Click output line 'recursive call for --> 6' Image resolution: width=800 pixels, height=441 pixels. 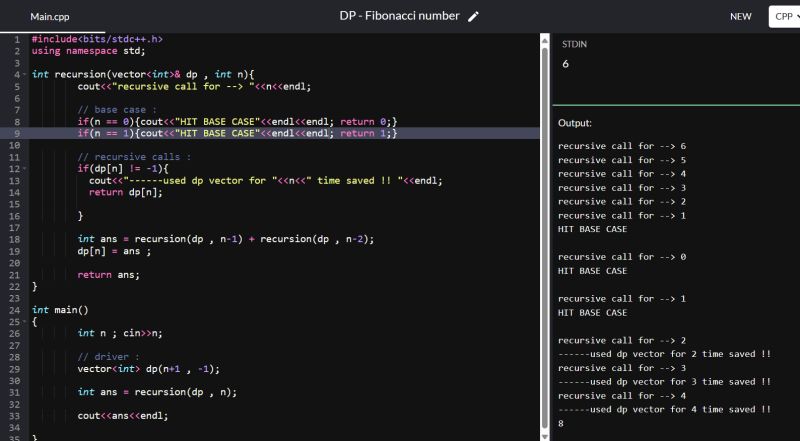tap(622, 146)
